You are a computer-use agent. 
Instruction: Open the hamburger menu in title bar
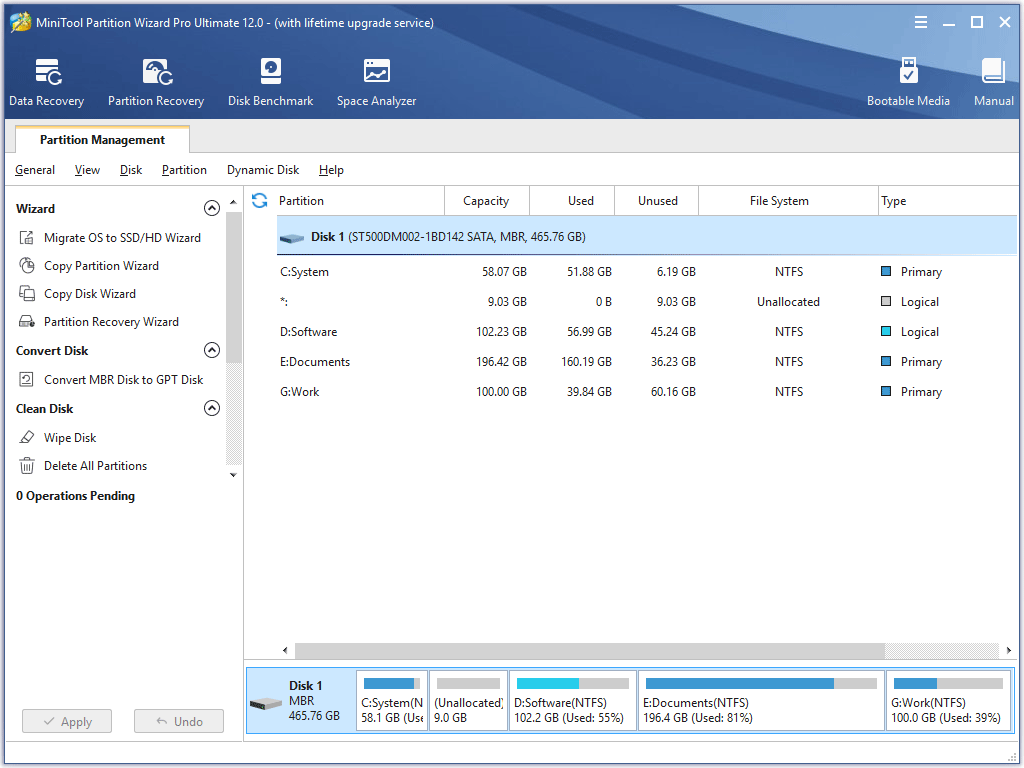coord(921,22)
